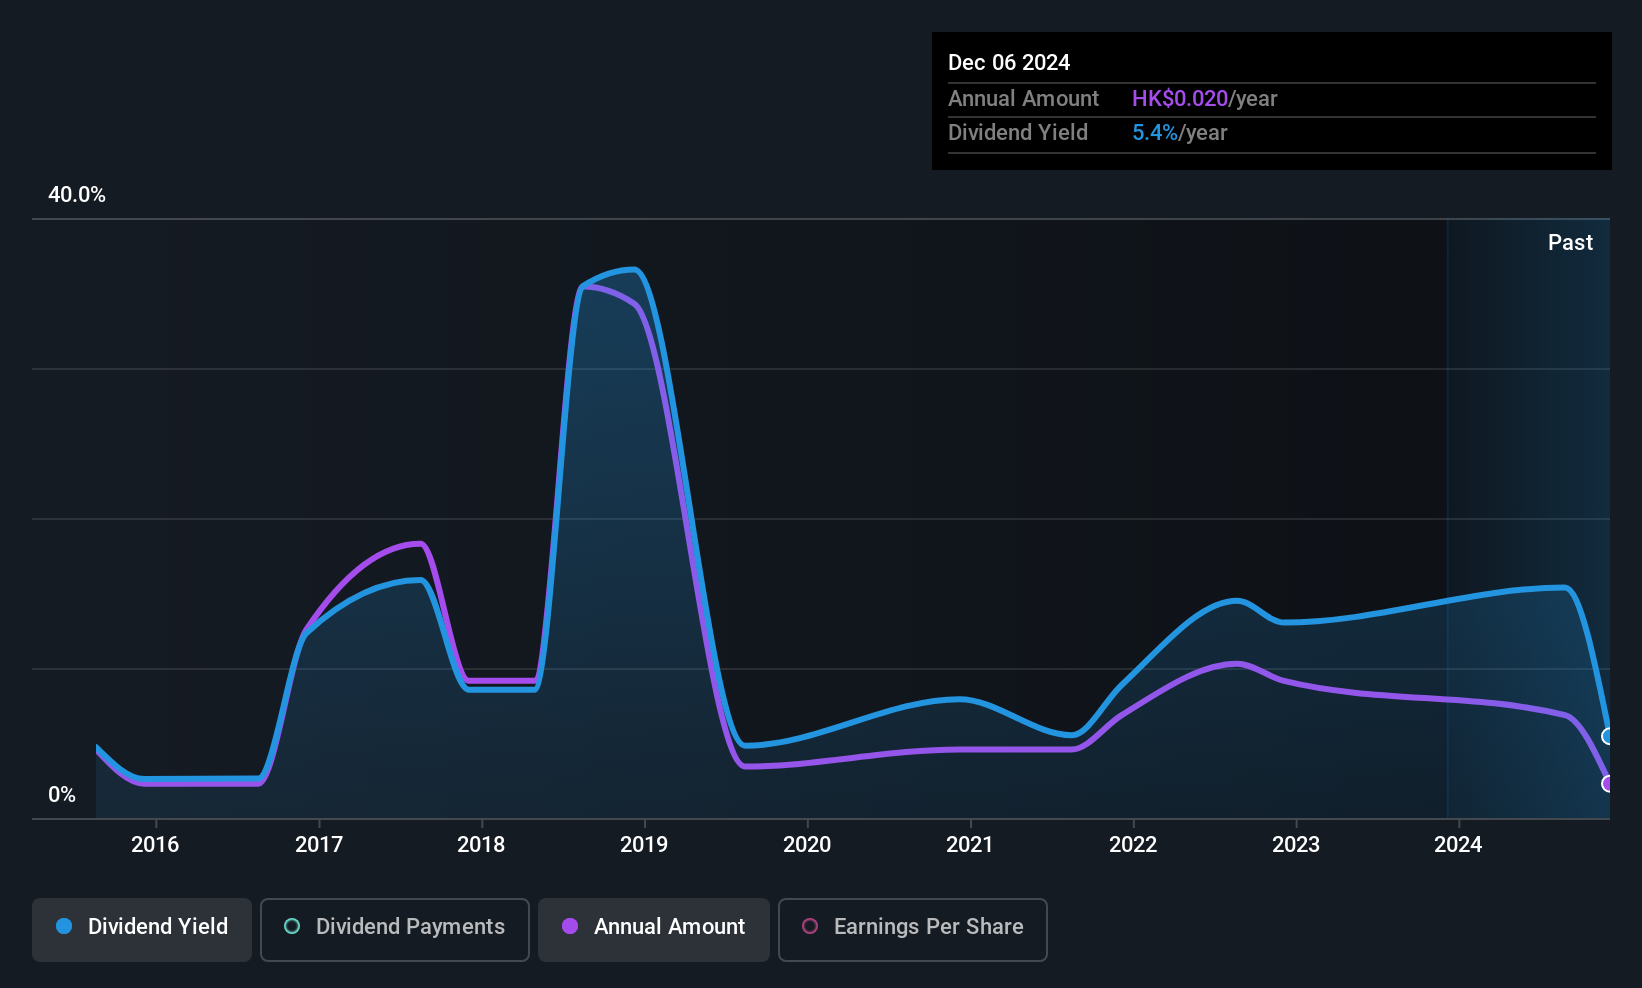The height and width of the screenshot is (988, 1642).
Task: Show the Earnings Per Share series
Action: click(x=912, y=929)
